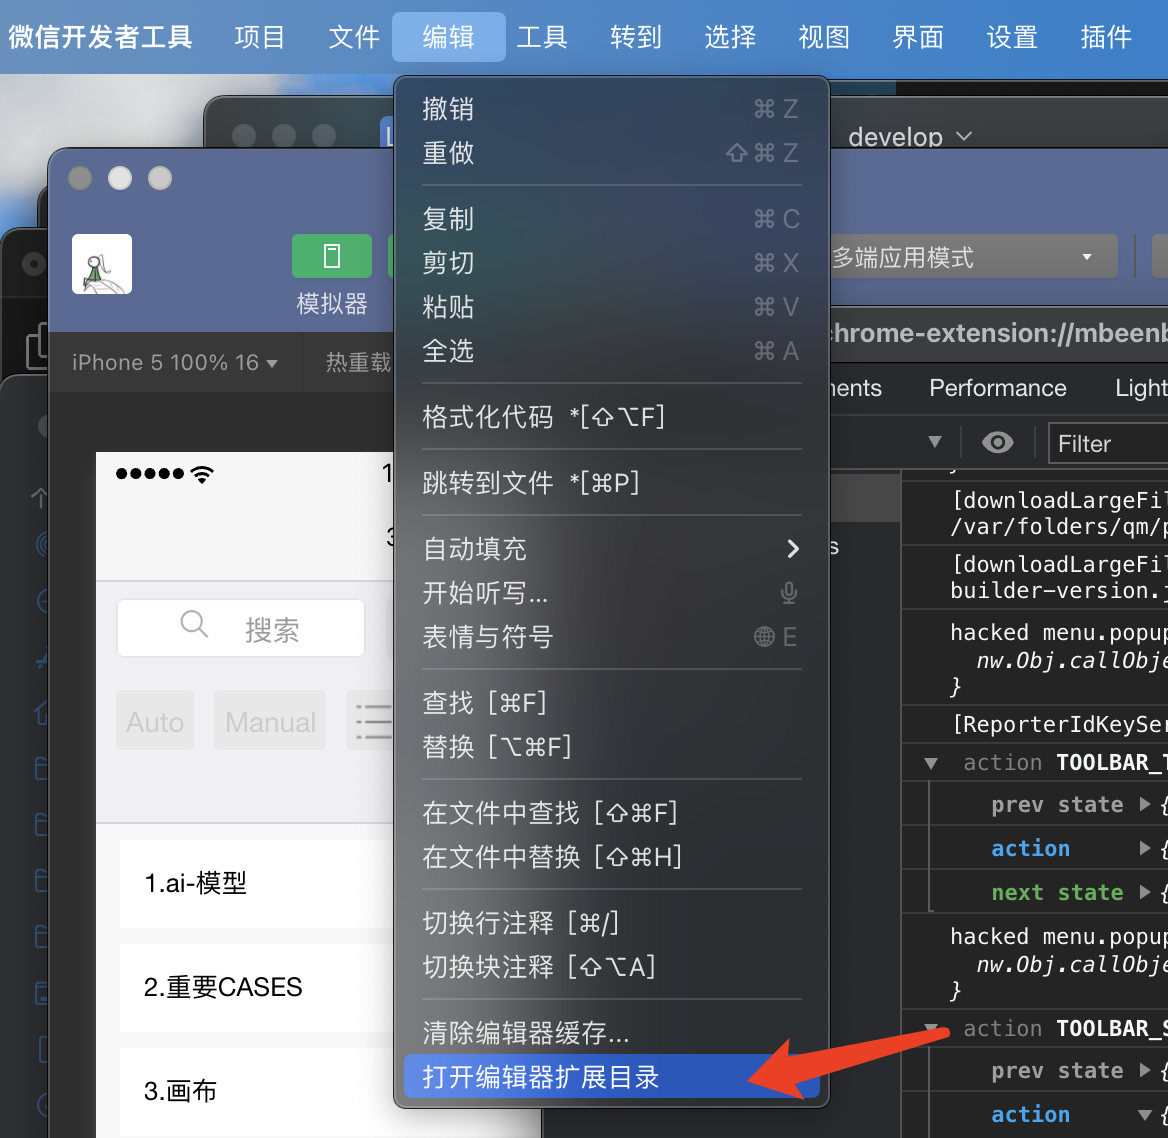1168x1138 pixels.
Task: Open the 项目 menu in menu bar
Action: (x=259, y=36)
